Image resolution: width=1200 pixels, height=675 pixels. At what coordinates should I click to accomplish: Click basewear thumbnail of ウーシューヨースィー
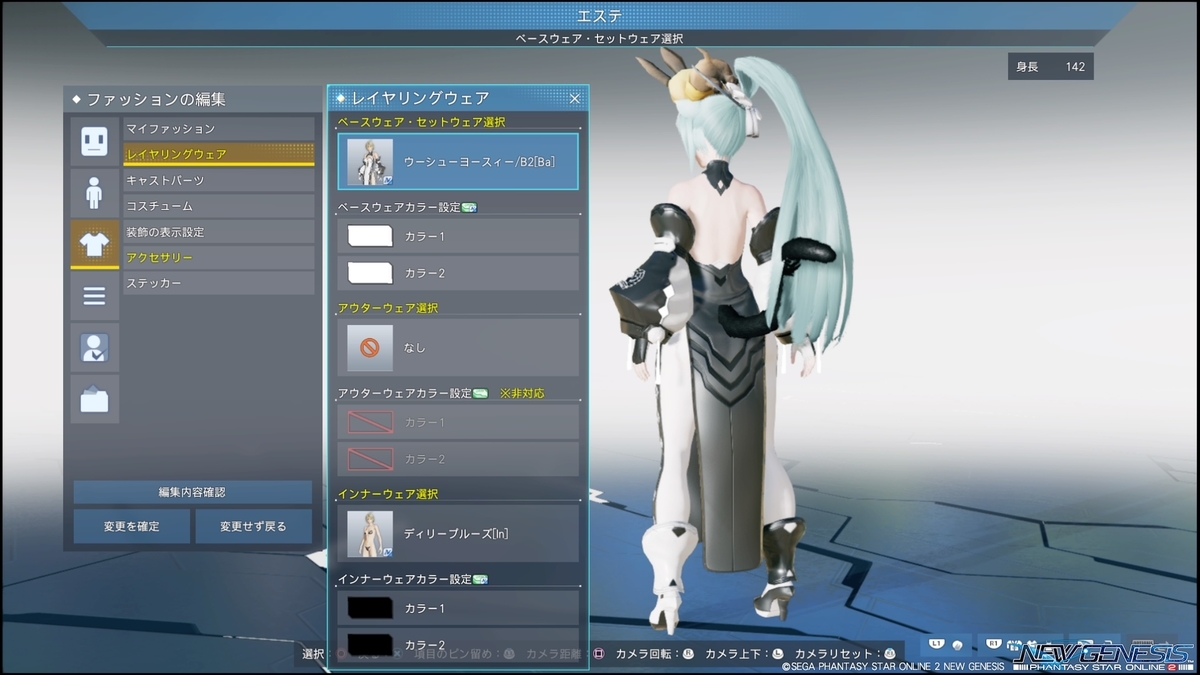coord(370,162)
